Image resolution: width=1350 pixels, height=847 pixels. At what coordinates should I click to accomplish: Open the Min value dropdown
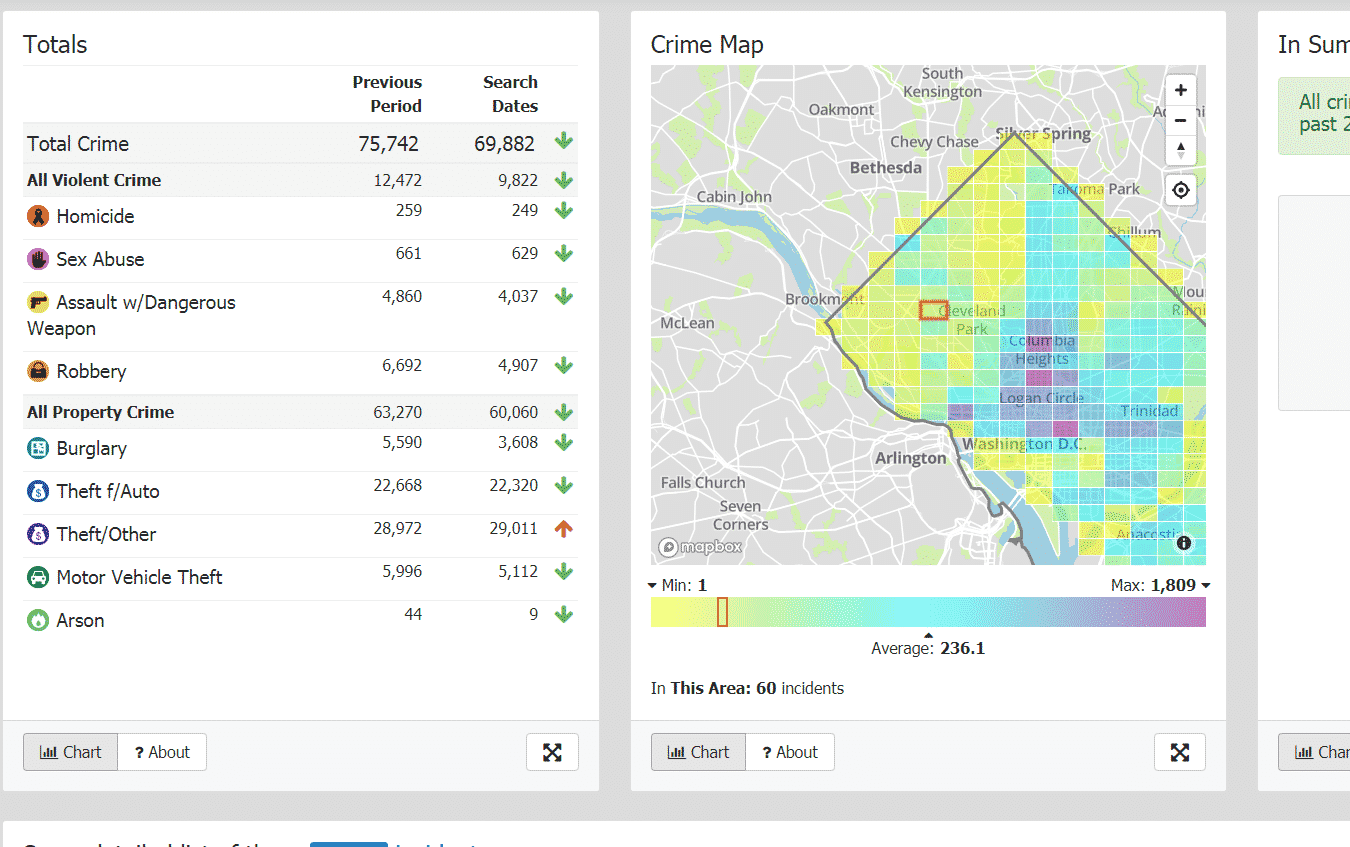coord(652,585)
